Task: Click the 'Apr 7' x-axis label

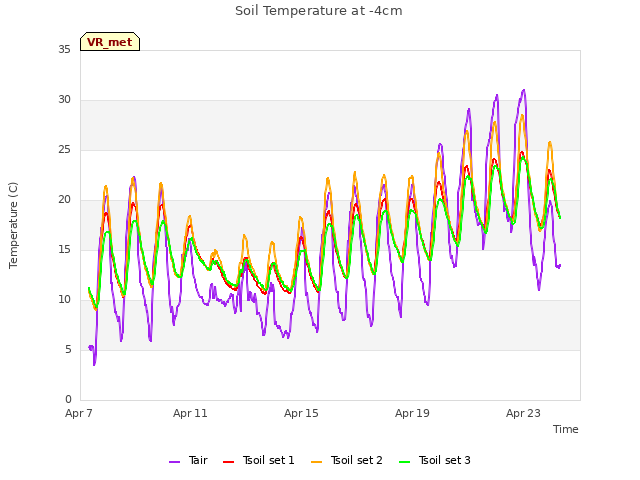Action: (x=79, y=413)
